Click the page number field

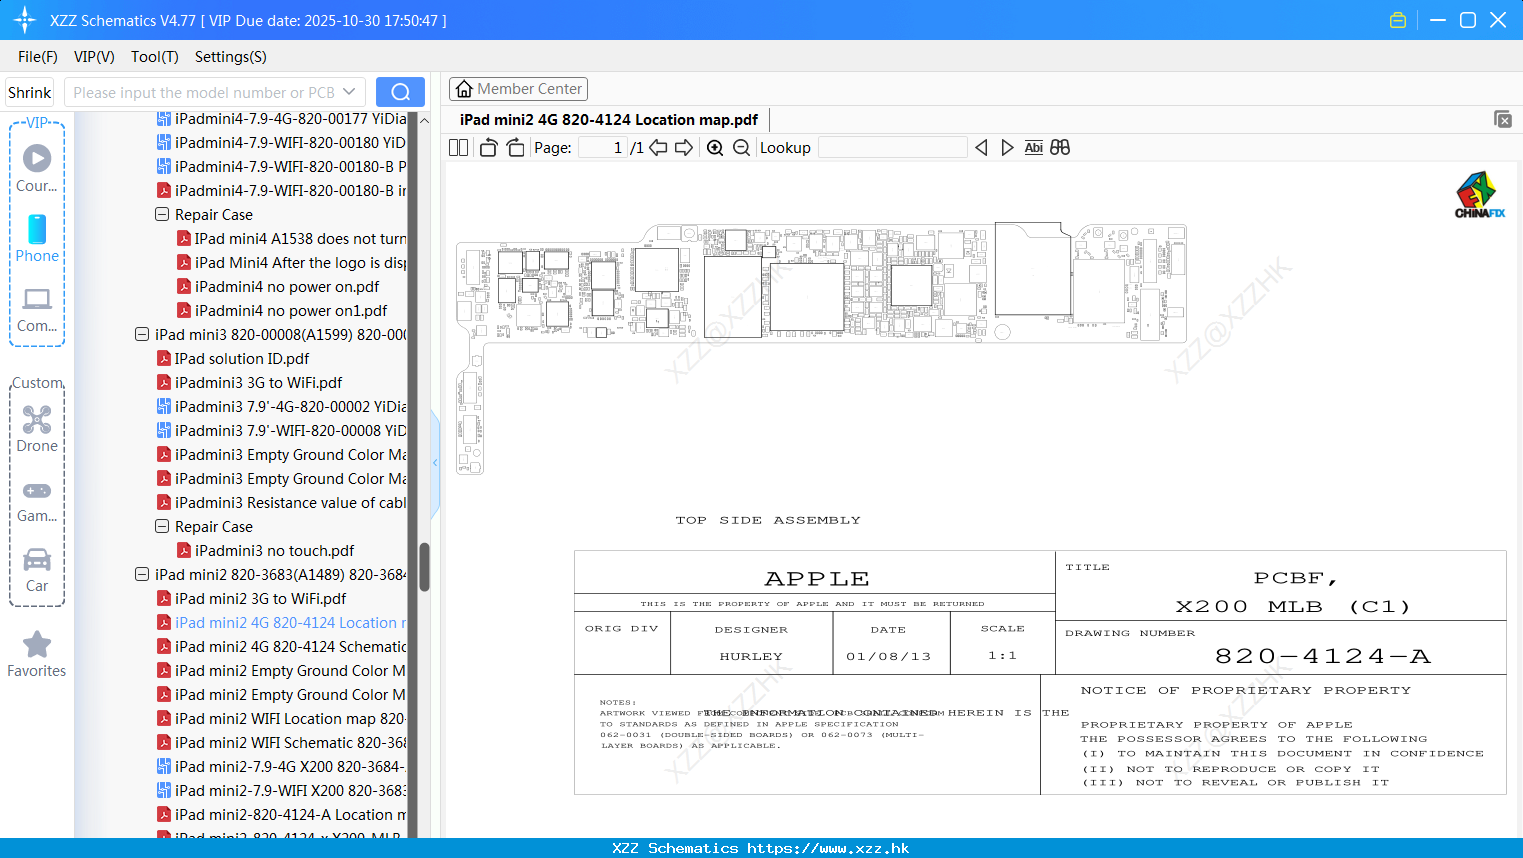click(x=603, y=148)
